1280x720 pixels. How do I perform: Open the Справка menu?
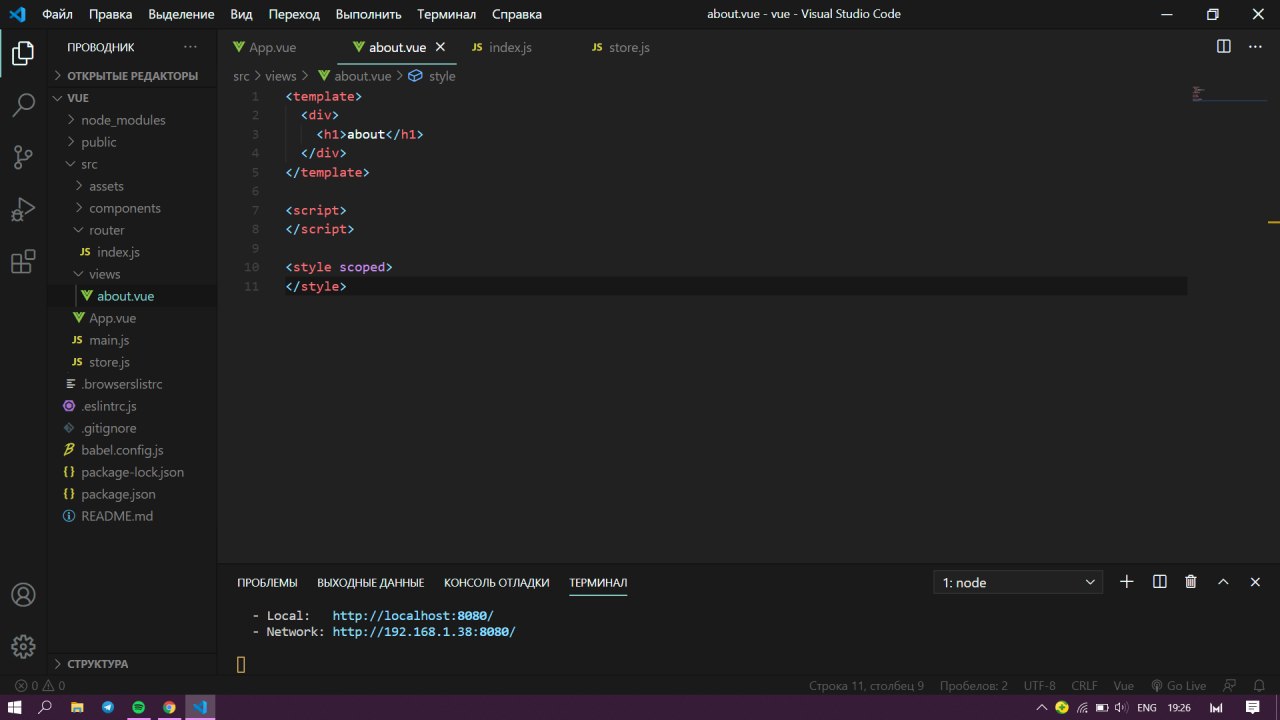[x=517, y=14]
